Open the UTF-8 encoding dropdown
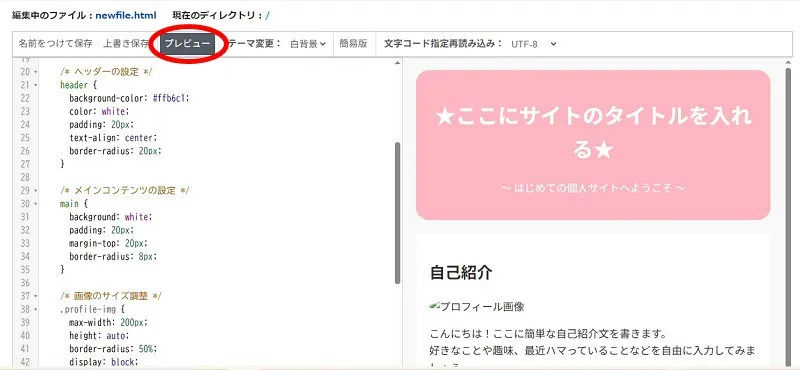Viewport: 800px width, 370px height. [533, 44]
